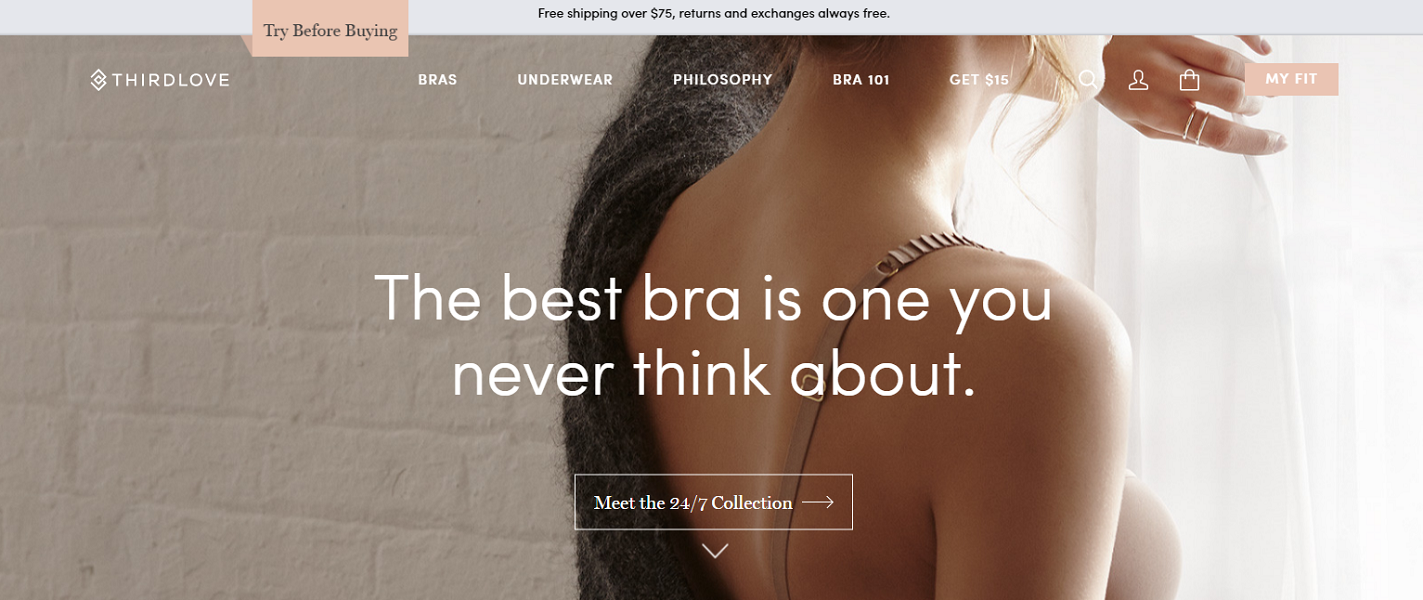View the shopping bag icon
The height and width of the screenshot is (600, 1423).
coord(1189,80)
